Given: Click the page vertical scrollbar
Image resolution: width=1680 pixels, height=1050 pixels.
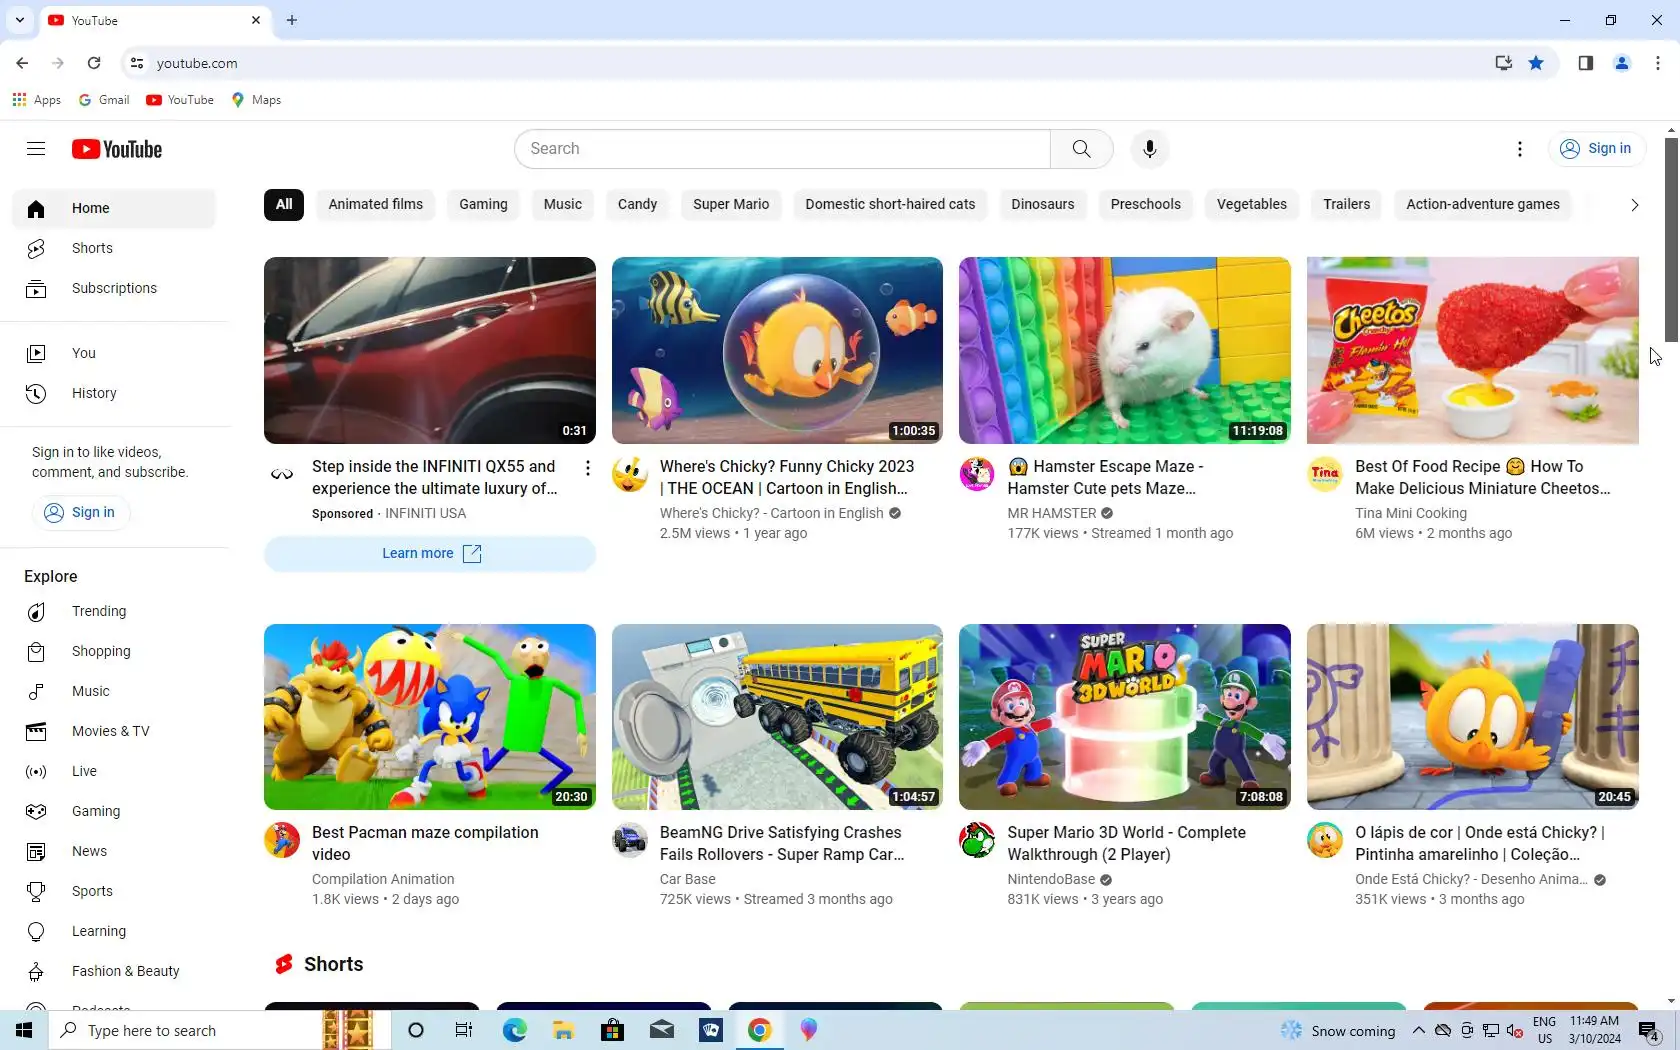Looking at the screenshot, I should tap(1671, 240).
